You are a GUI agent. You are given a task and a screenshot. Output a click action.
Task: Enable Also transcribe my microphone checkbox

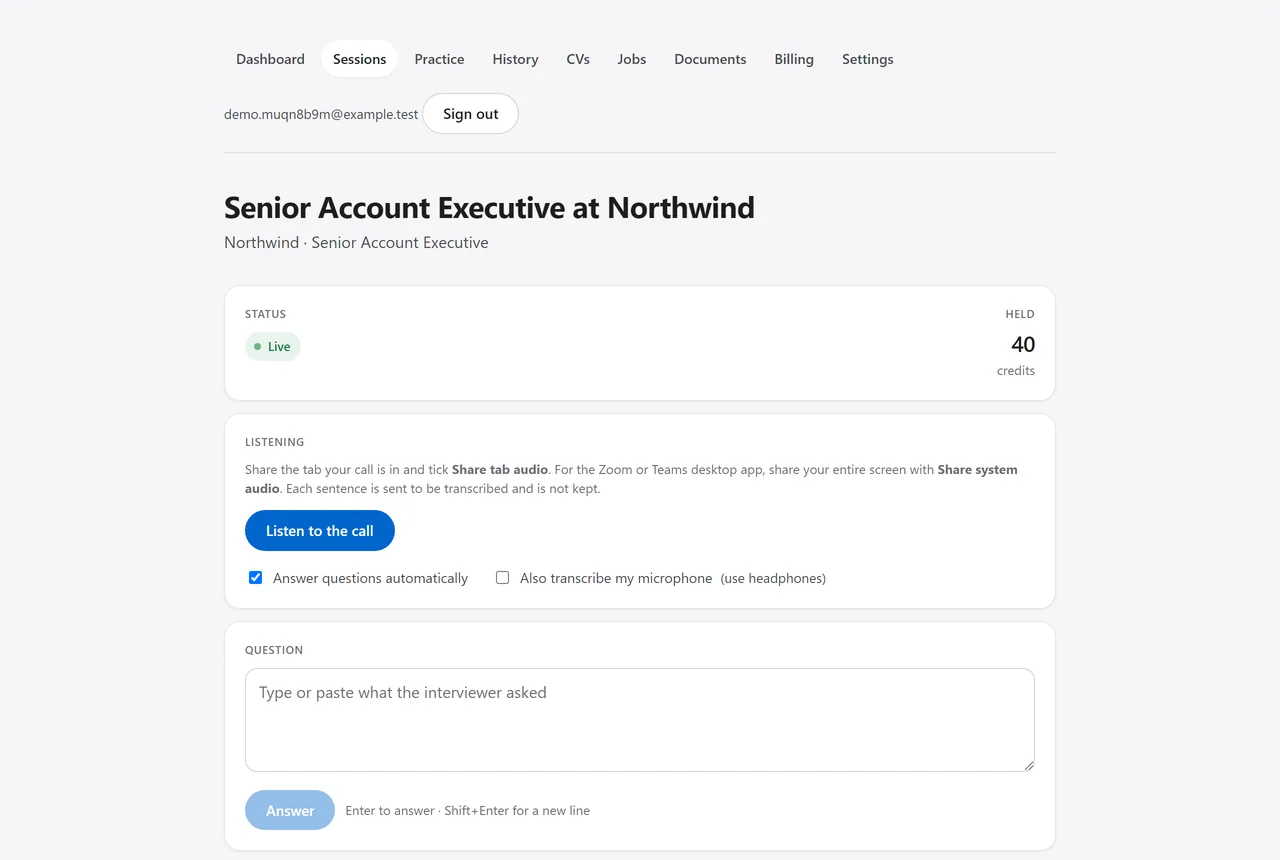(x=503, y=578)
